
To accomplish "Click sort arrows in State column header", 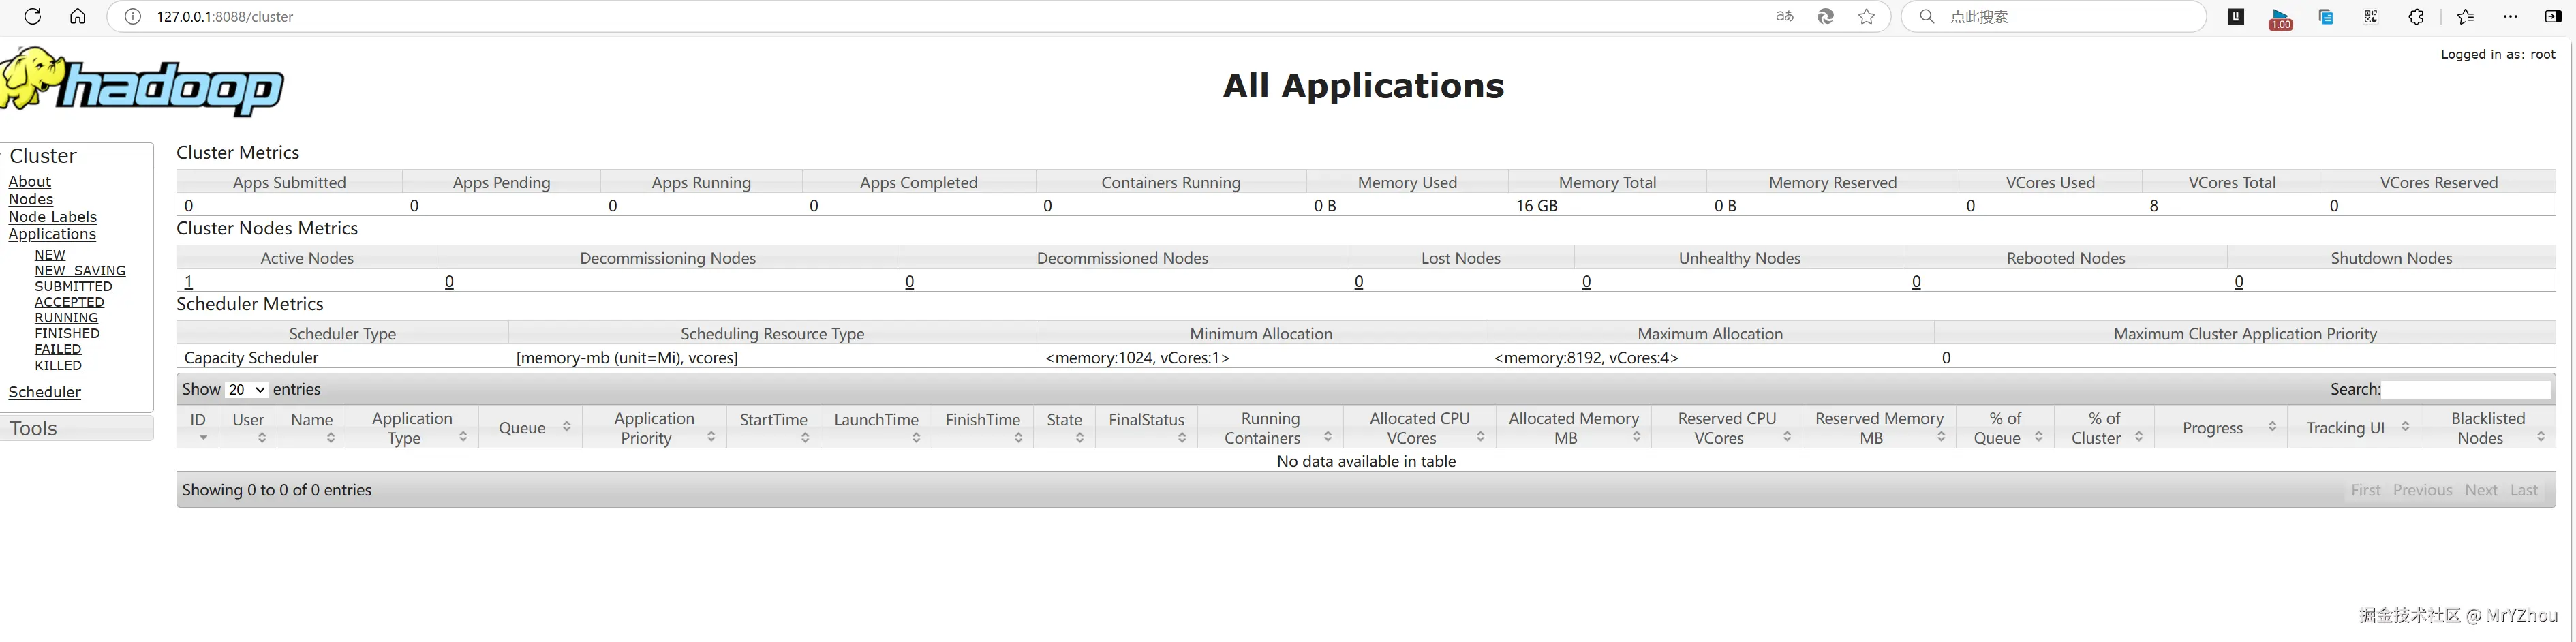I will pyautogui.click(x=1080, y=438).
